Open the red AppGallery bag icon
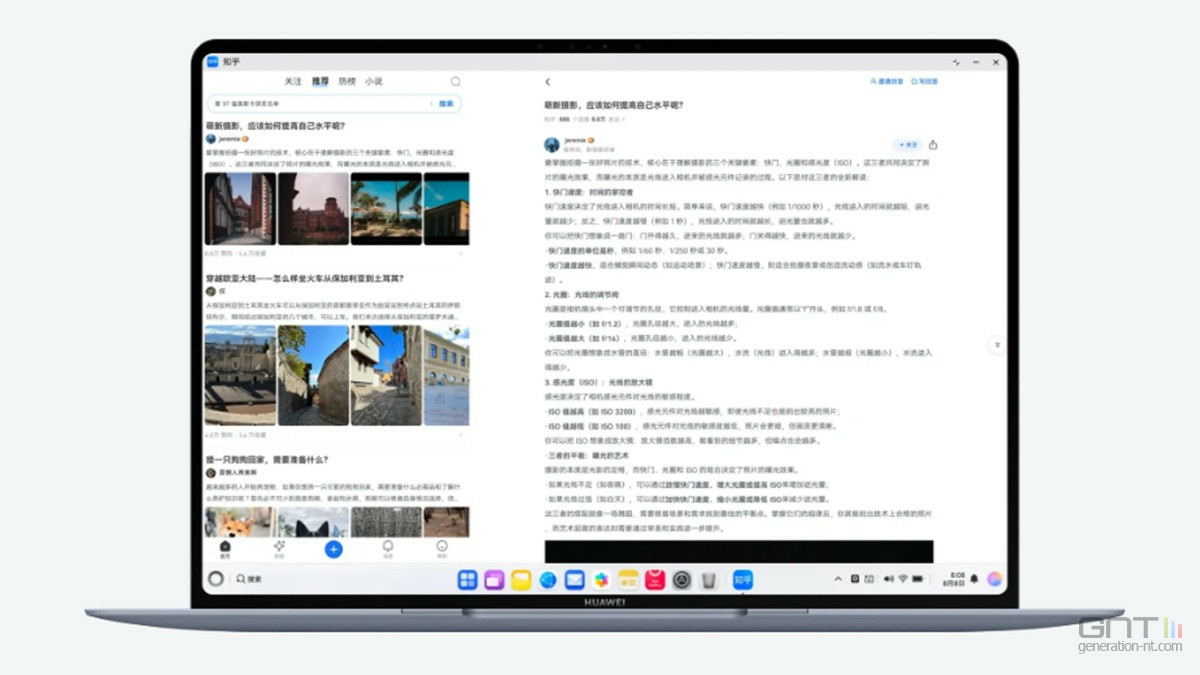 tap(655, 579)
